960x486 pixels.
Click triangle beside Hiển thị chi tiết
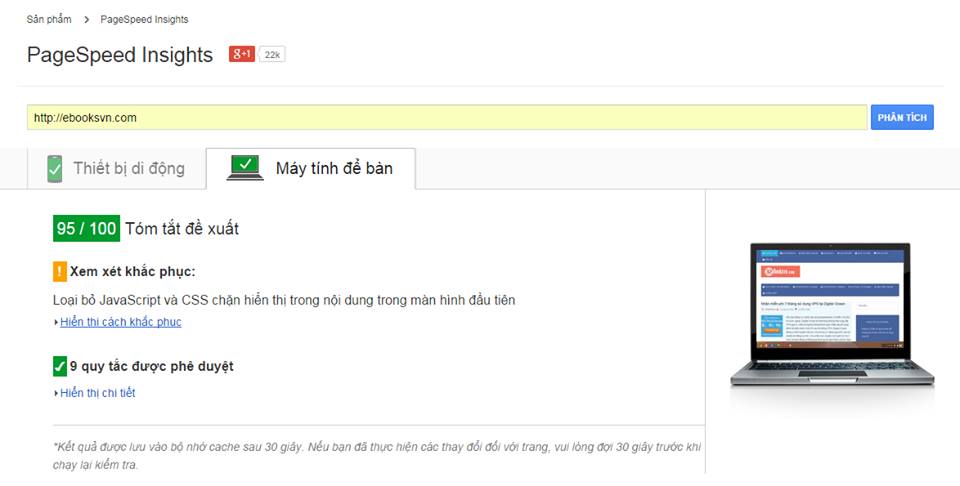pos(56,394)
